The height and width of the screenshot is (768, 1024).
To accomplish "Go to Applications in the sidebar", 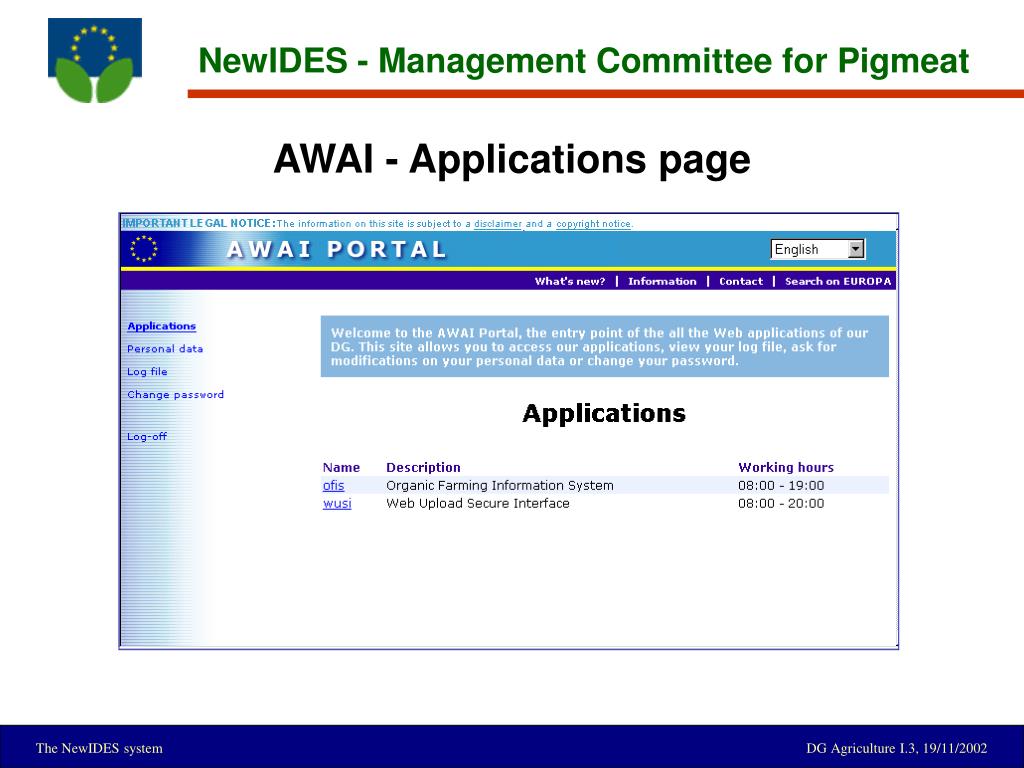I will coord(161,326).
